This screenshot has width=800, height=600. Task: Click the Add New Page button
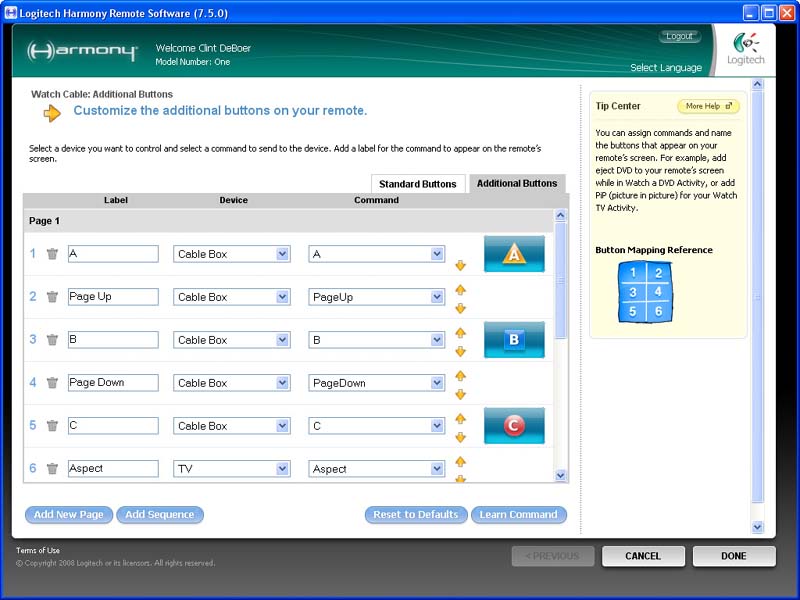click(69, 515)
